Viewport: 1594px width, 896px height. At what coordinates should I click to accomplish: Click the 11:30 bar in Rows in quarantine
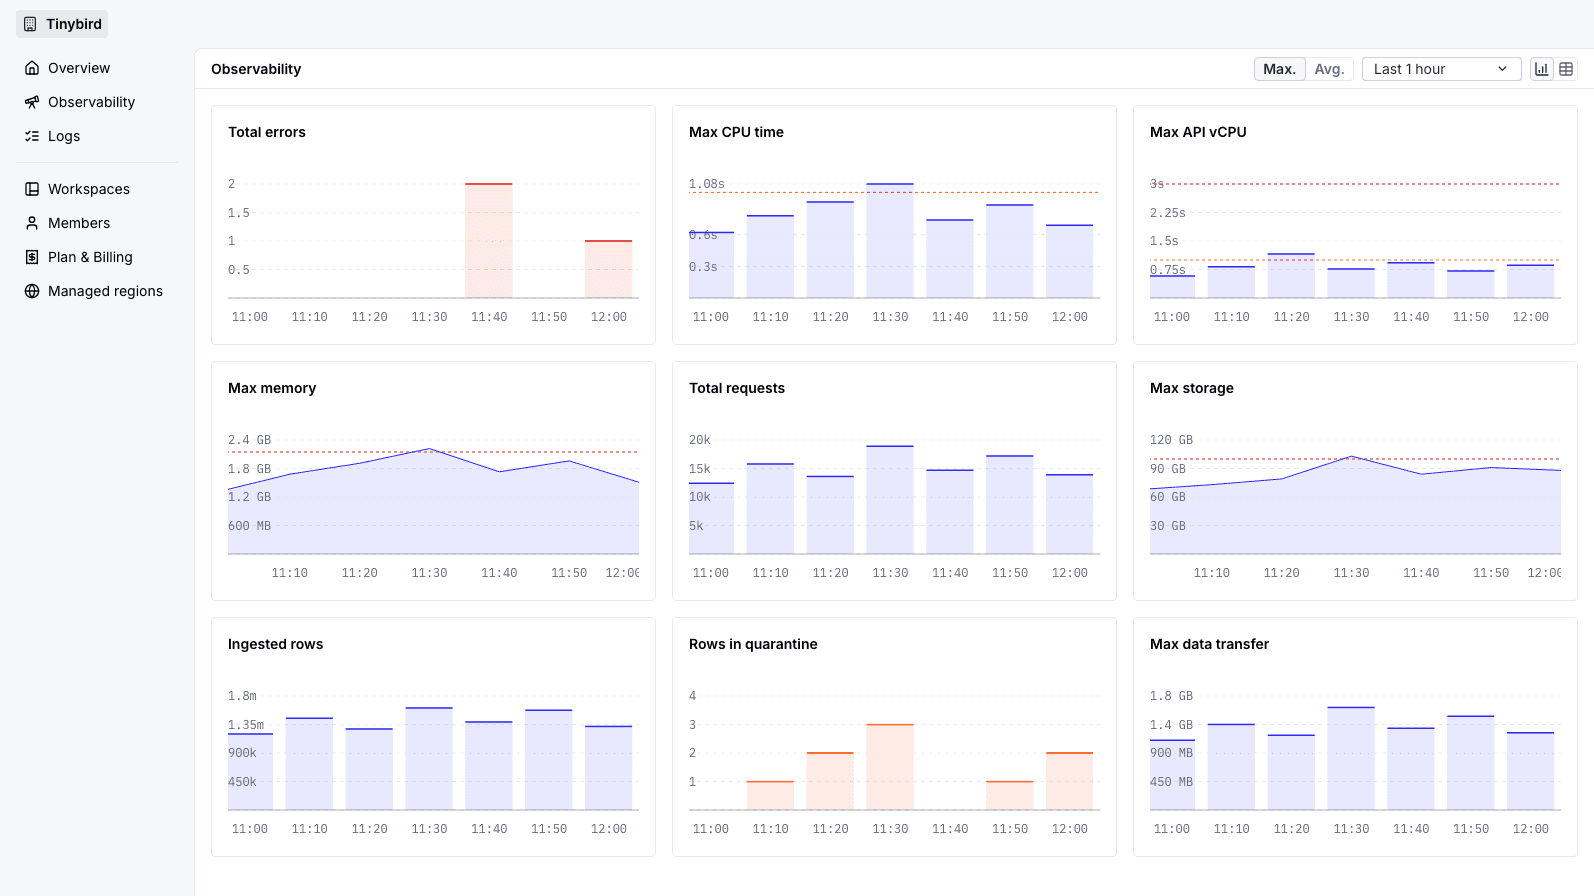click(890, 767)
